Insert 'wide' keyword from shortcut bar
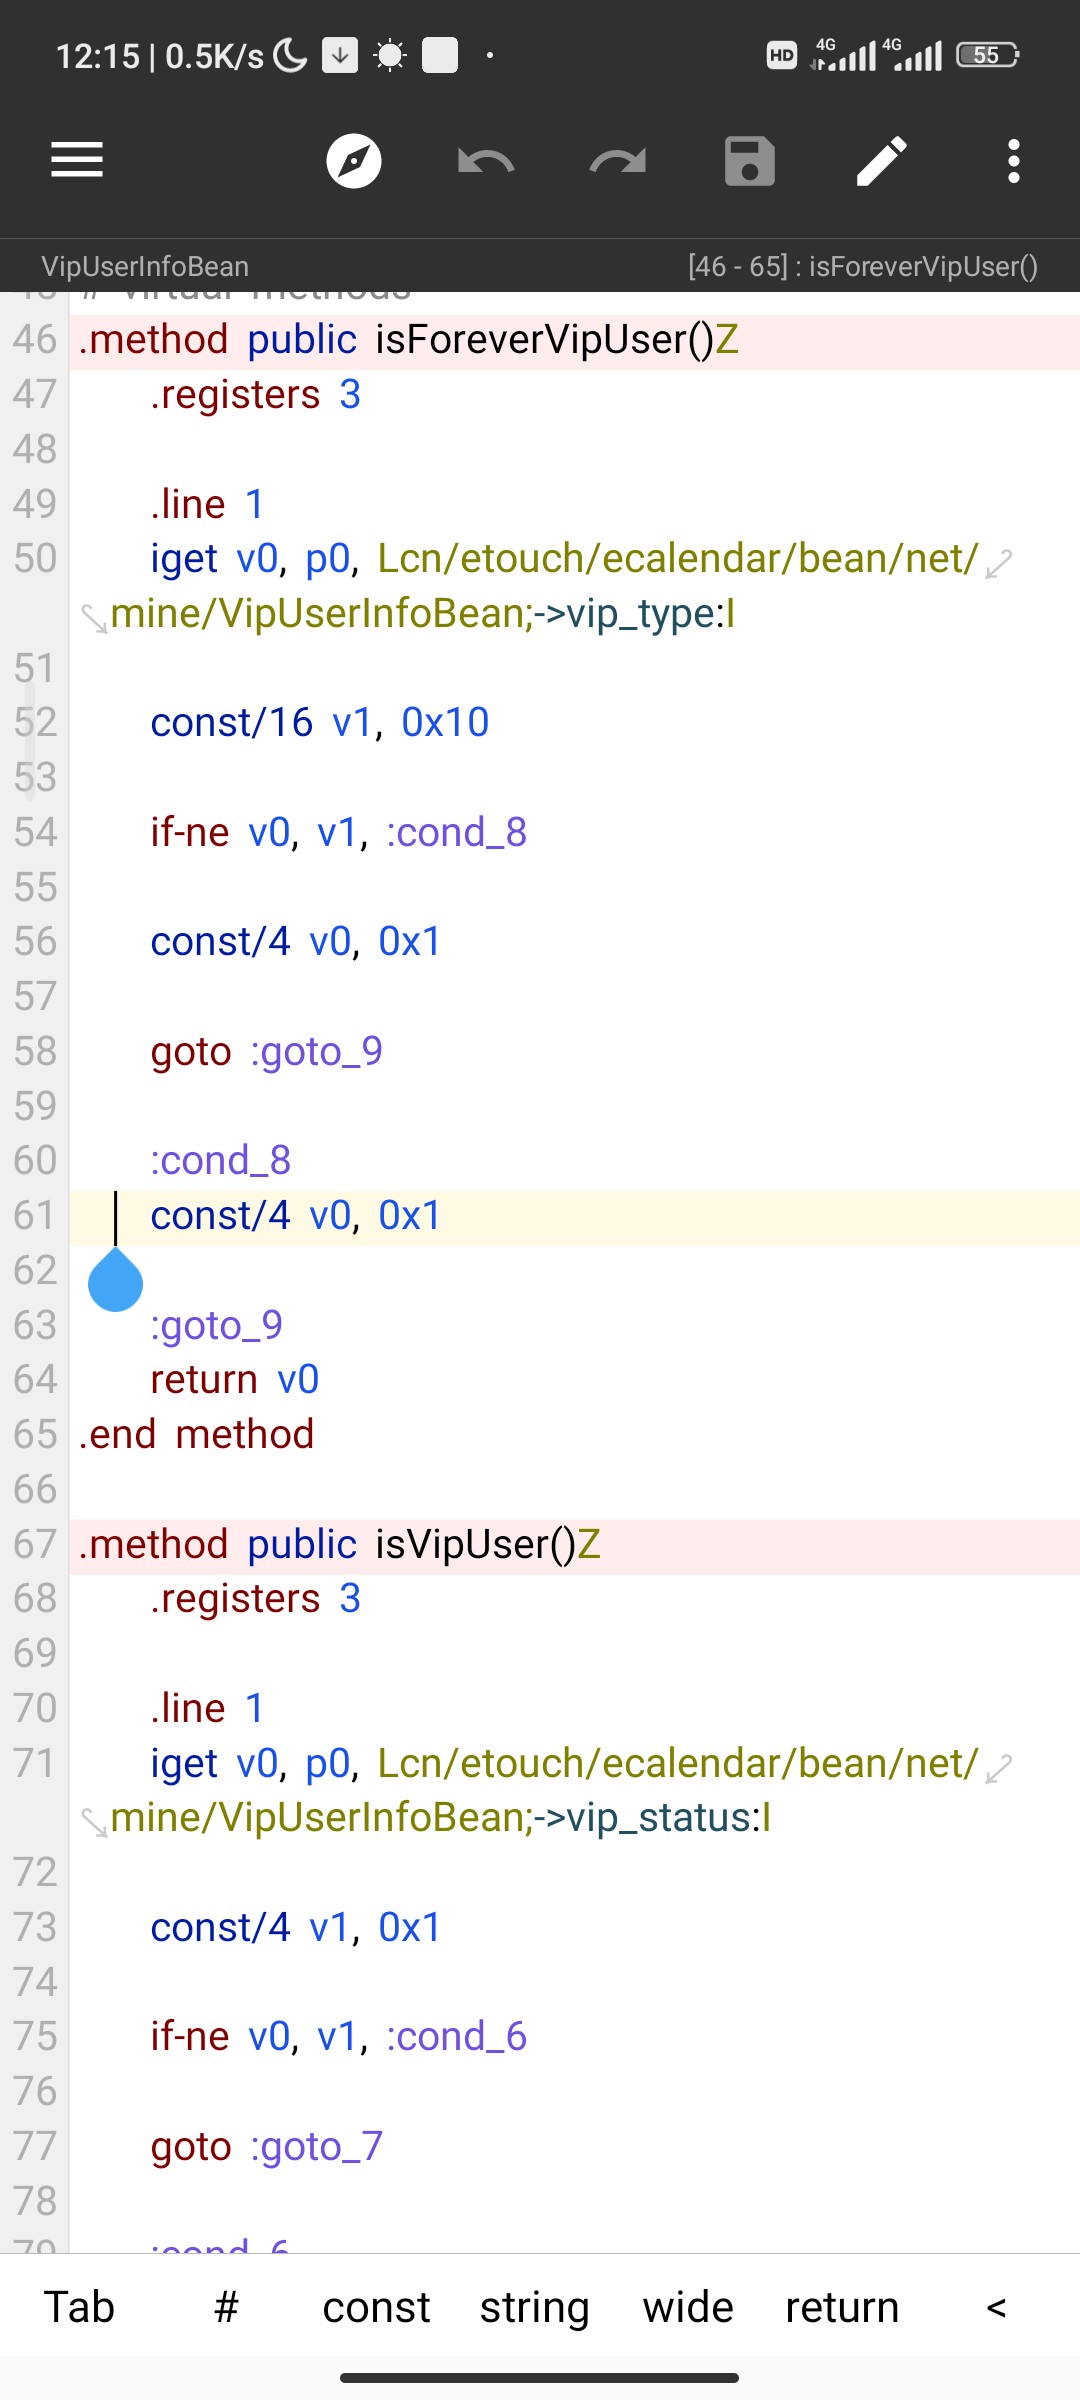 688,2308
